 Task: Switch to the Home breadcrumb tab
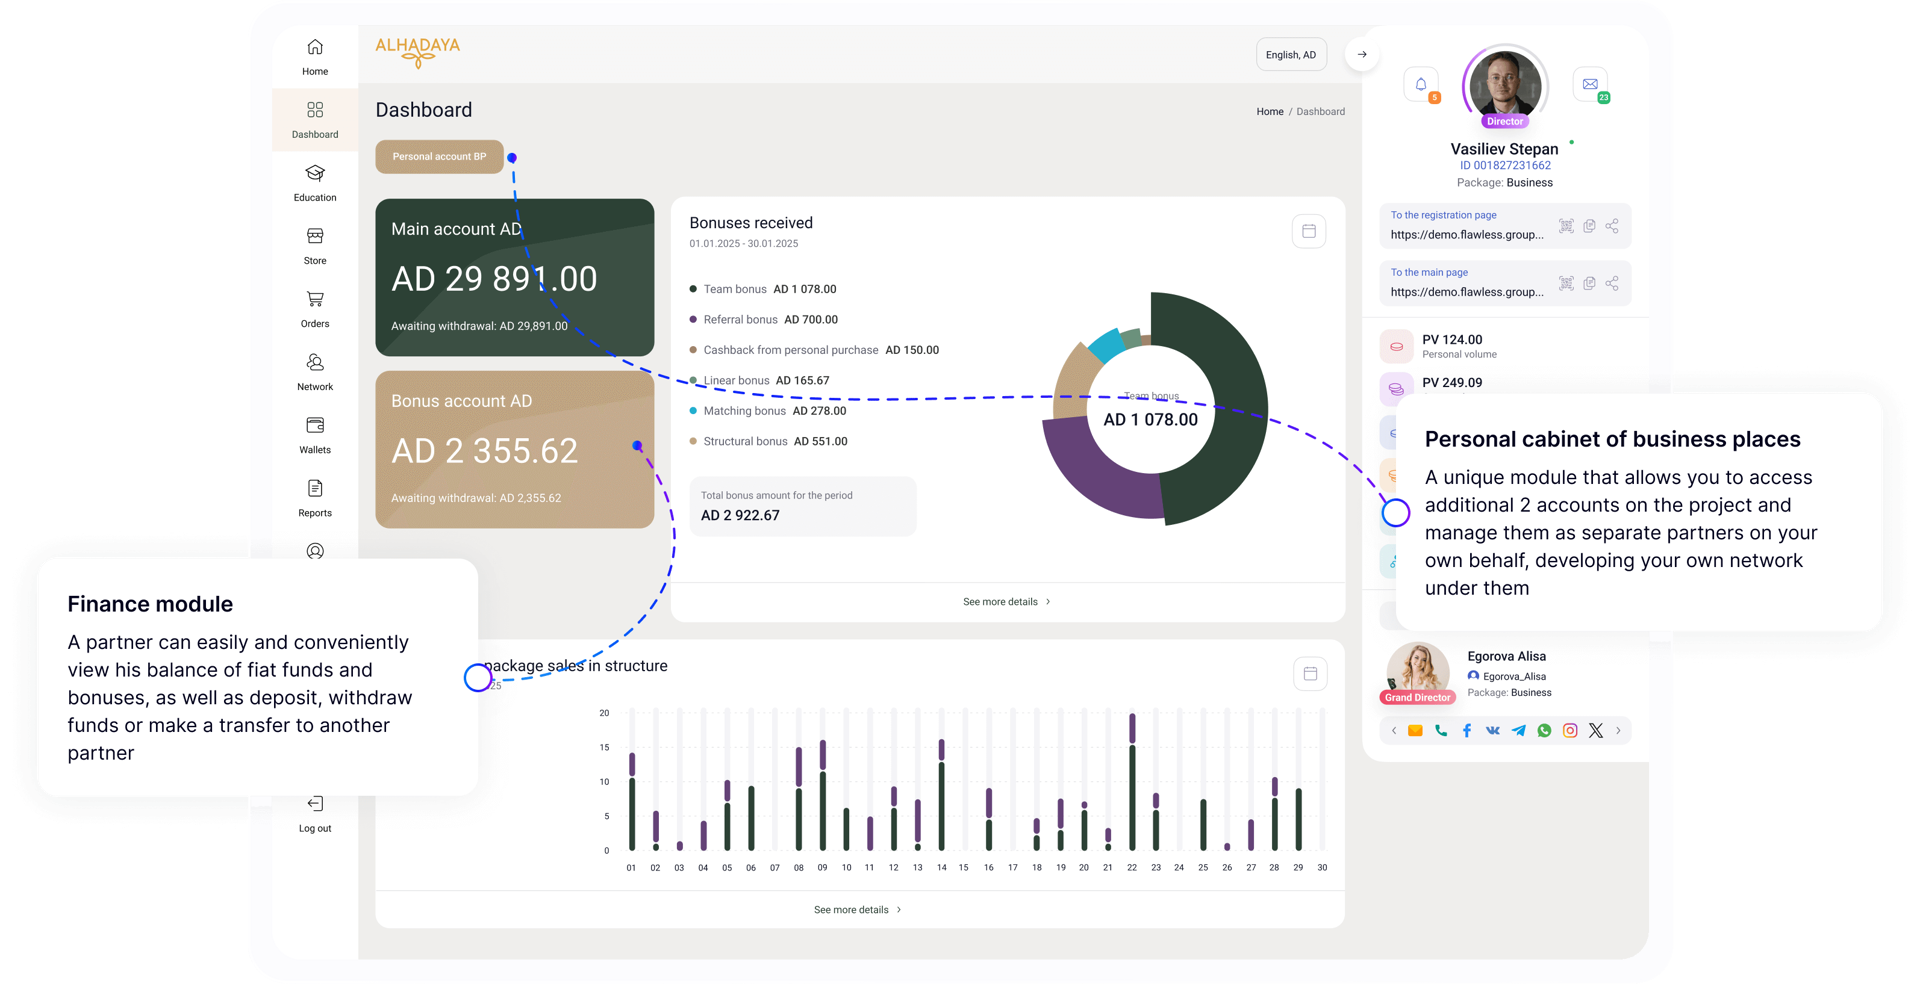point(1269,111)
